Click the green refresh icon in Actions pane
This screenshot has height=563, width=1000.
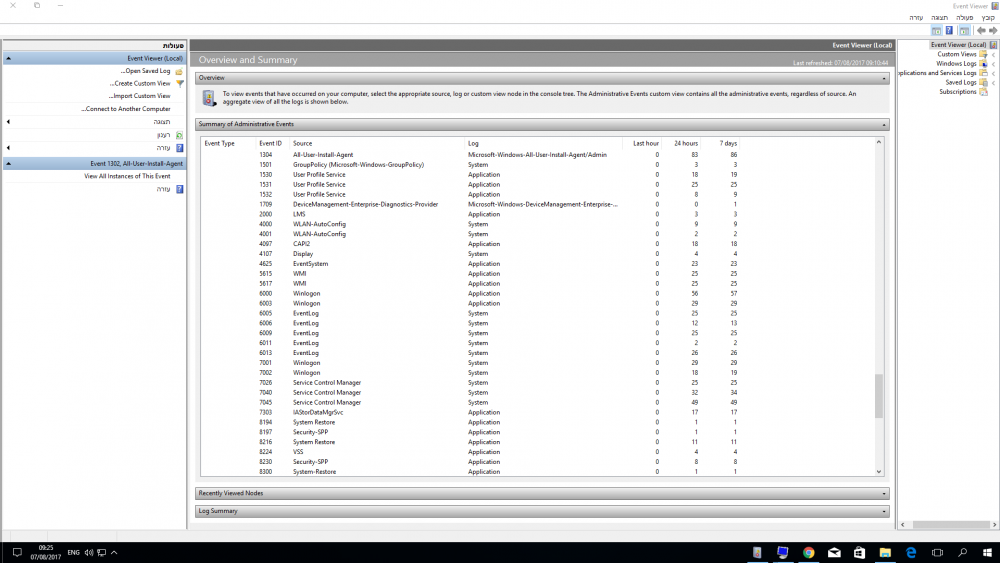click(179, 135)
